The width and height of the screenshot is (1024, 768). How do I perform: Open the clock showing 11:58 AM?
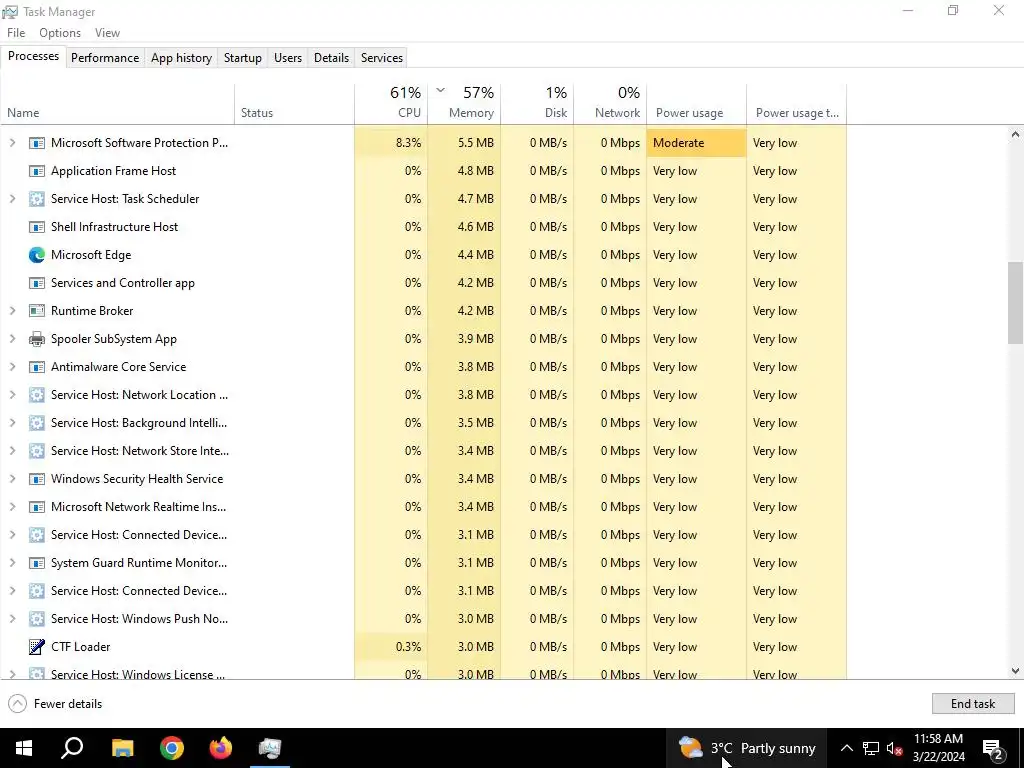point(938,748)
